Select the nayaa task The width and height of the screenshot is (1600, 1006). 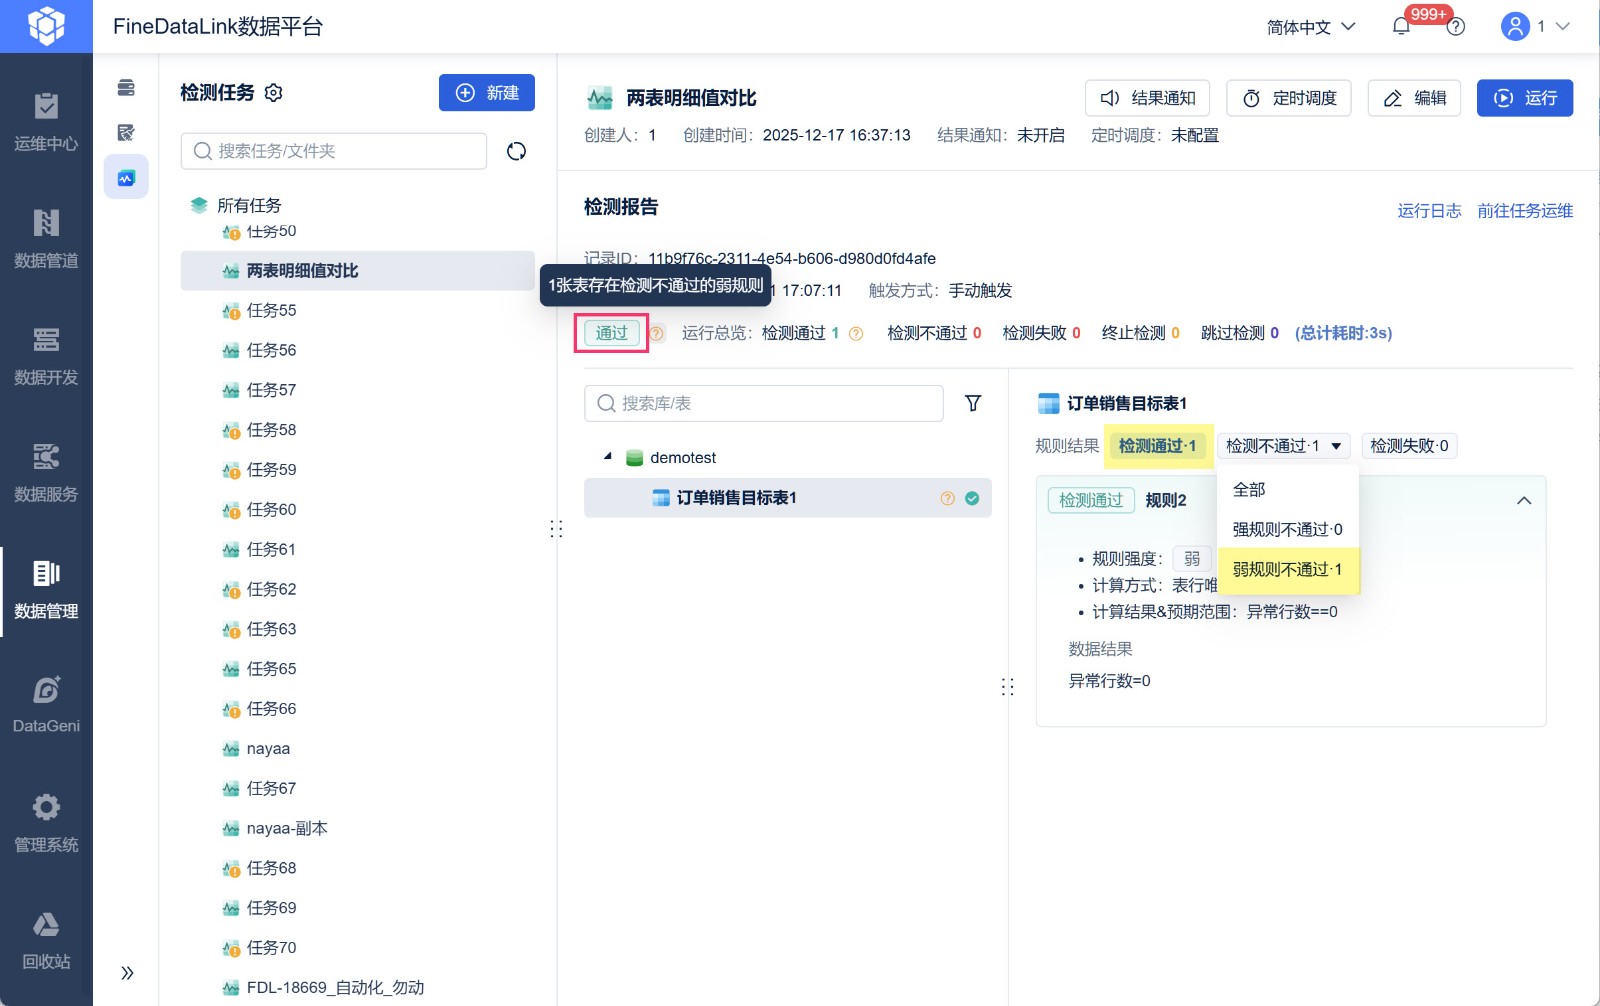(268, 749)
